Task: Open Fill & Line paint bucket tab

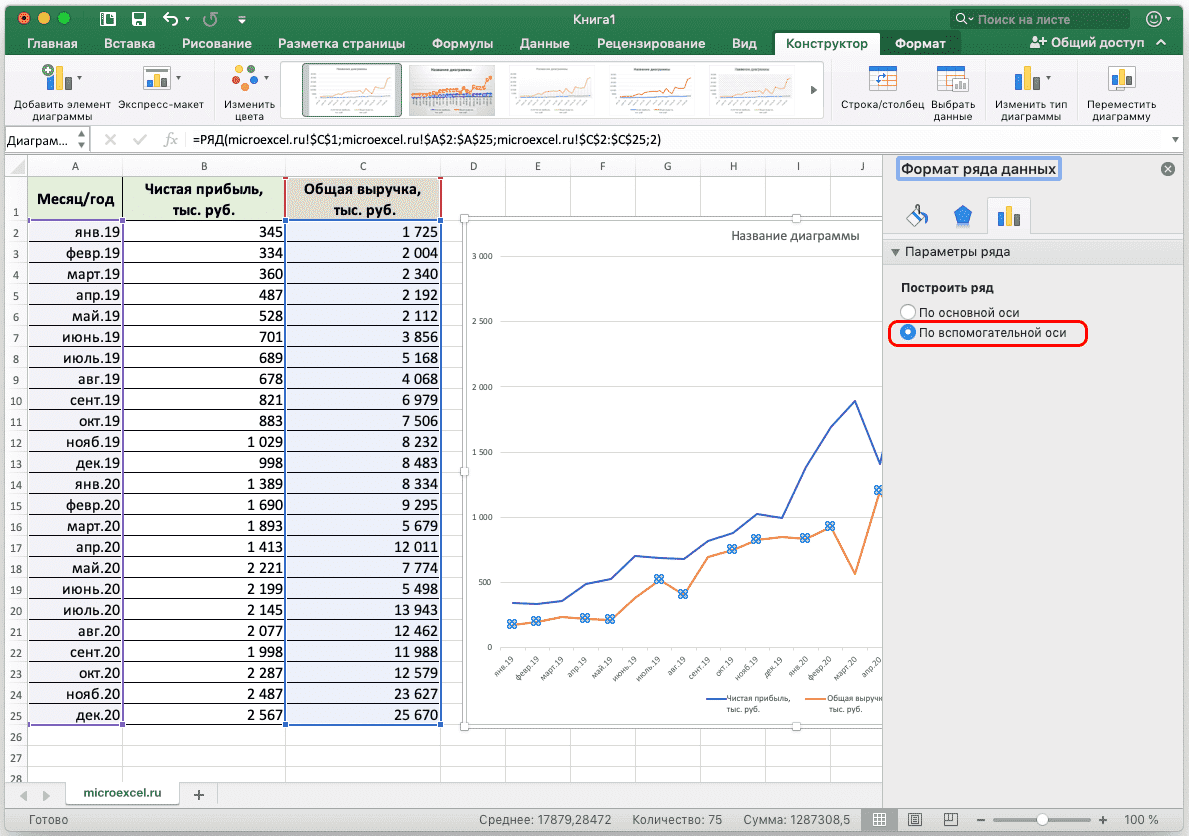Action: pyautogui.click(x=916, y=215)
